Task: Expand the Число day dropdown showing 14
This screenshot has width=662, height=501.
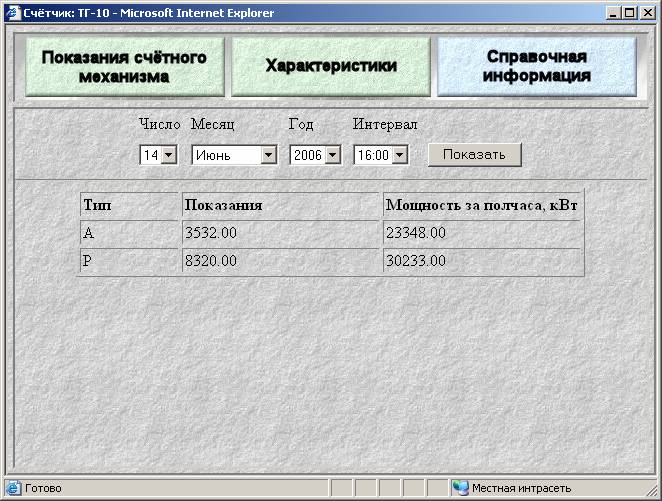Action: [x=159, y=155]
